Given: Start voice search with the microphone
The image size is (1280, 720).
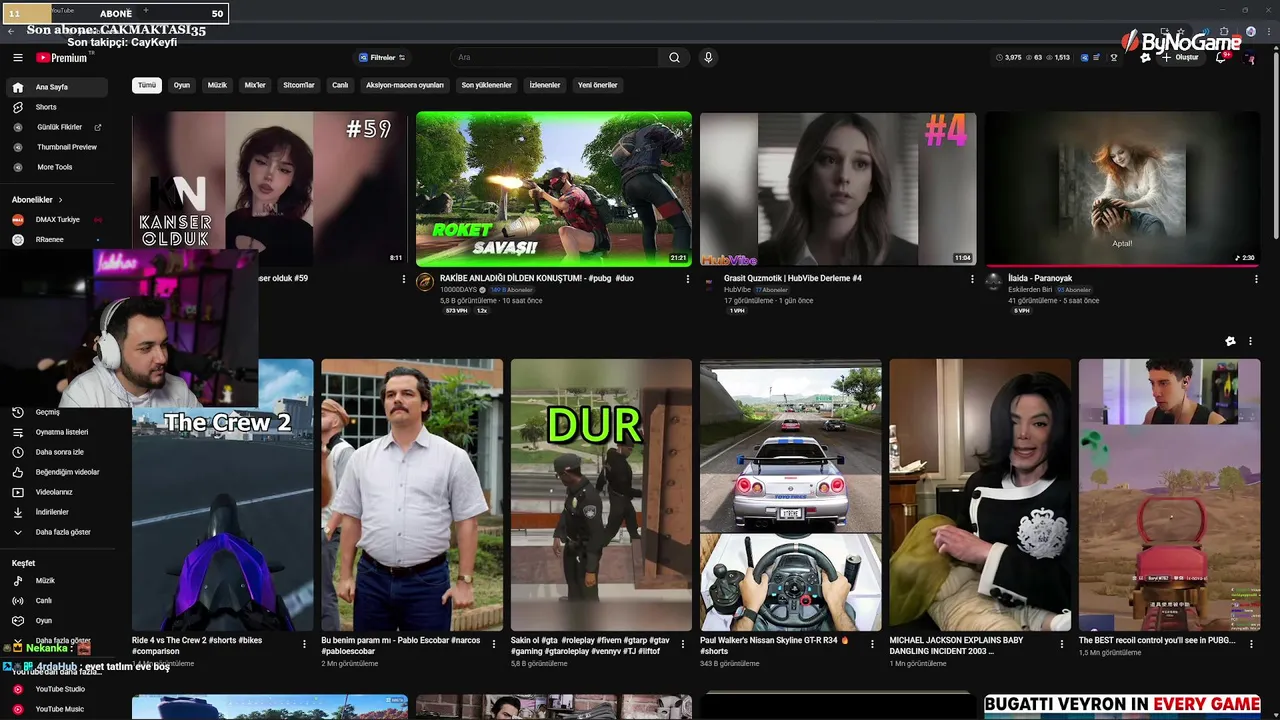Looking at the screenshot, I should click(708, 58).
